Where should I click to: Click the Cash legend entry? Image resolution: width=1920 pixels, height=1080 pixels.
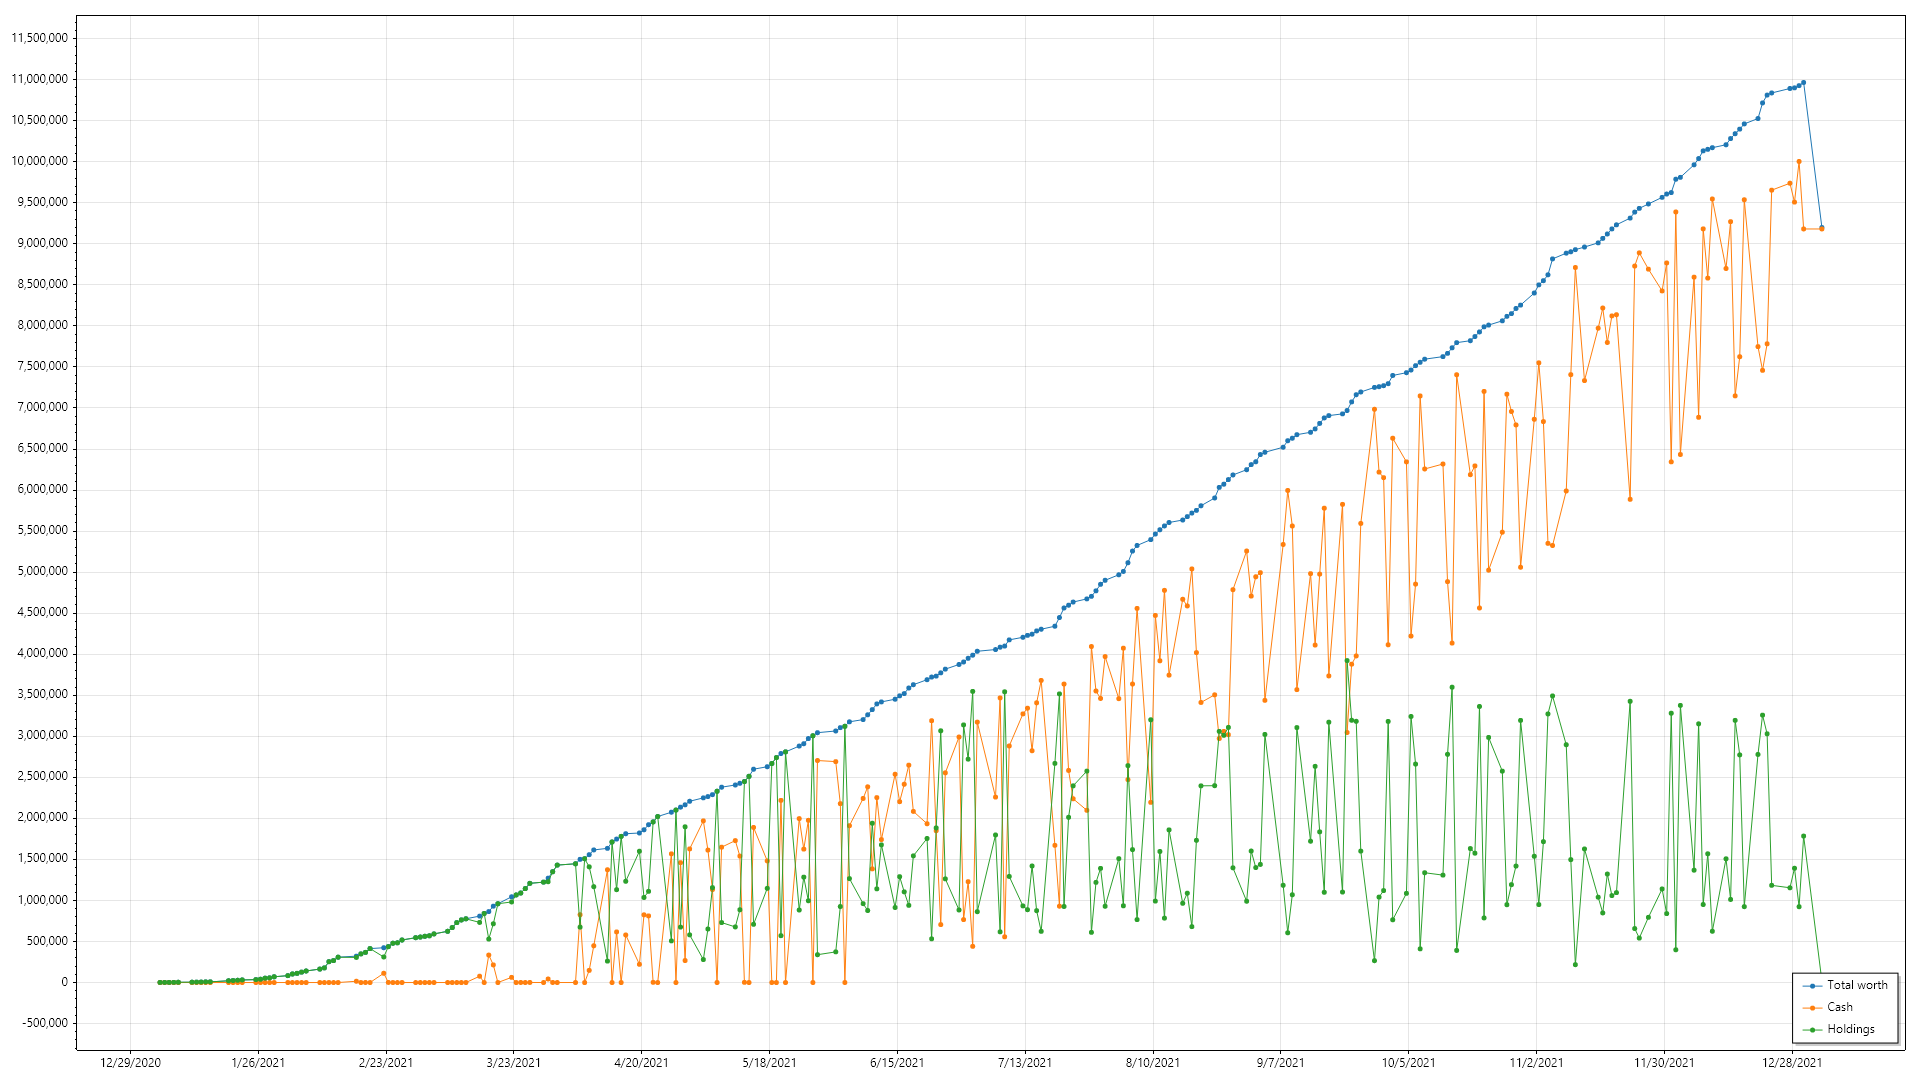pyautogui.click(x=1827, y=1007)
